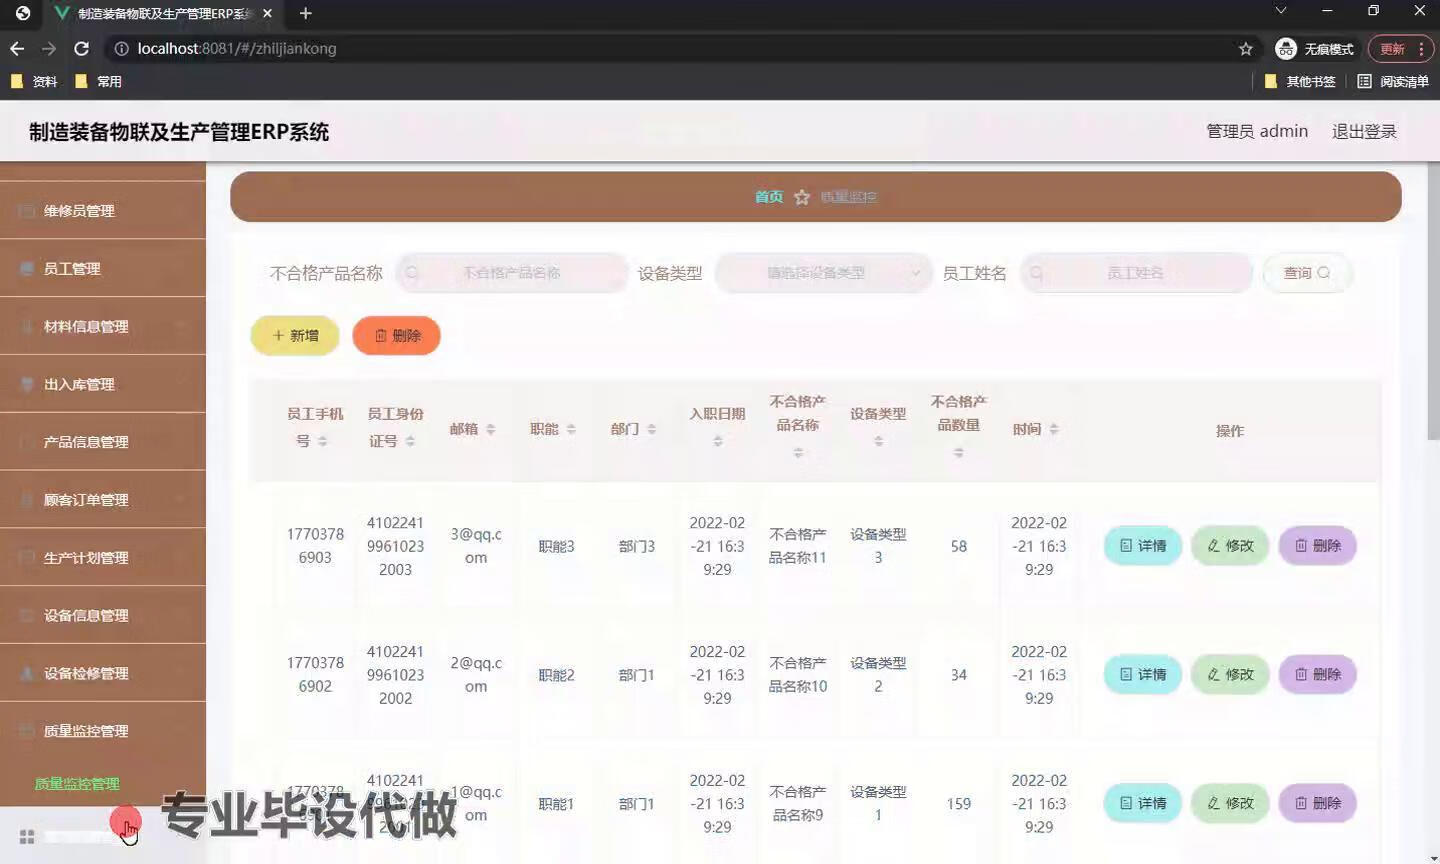Open the 资料 bookmark folder
This screenshot has width=1440, height=864.
(x=33, y=81)
